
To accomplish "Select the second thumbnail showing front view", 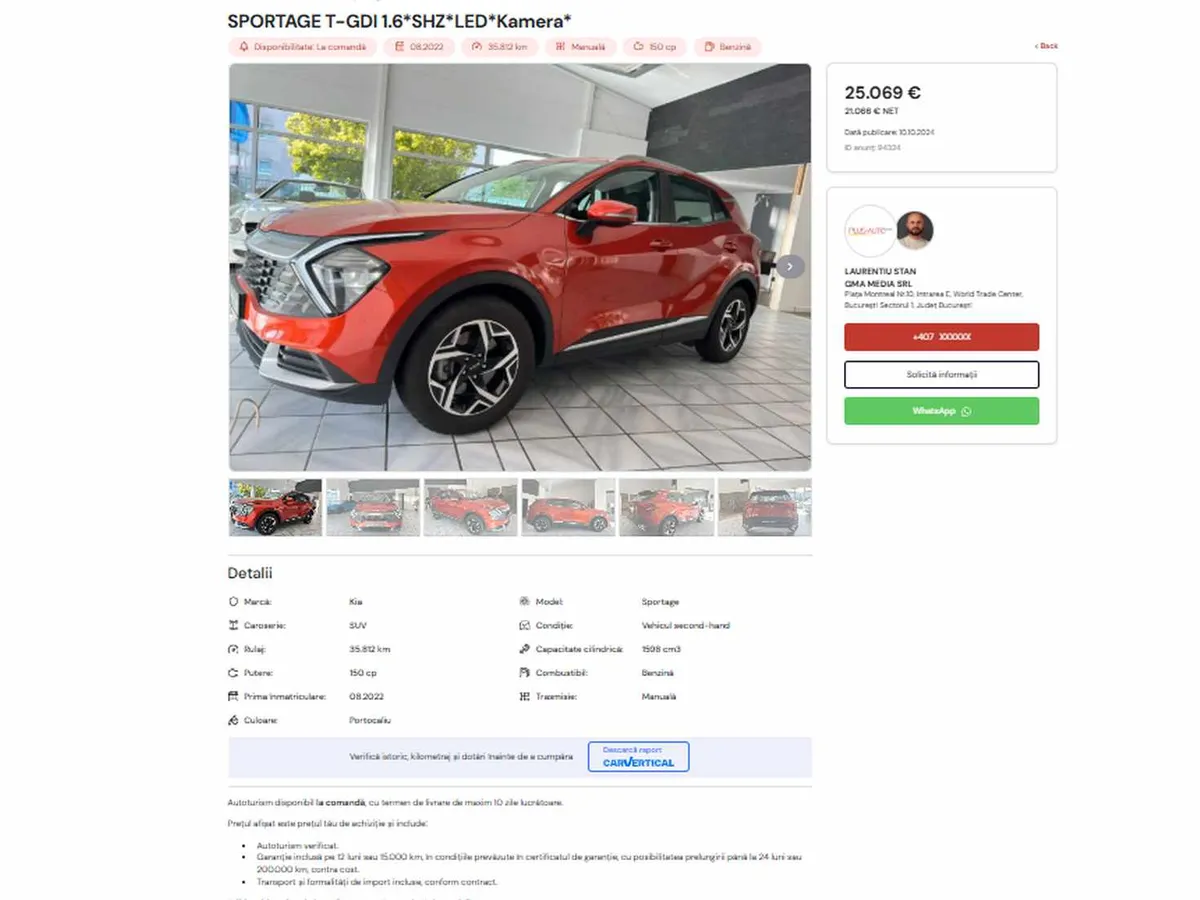I will (x=373, y=508).
